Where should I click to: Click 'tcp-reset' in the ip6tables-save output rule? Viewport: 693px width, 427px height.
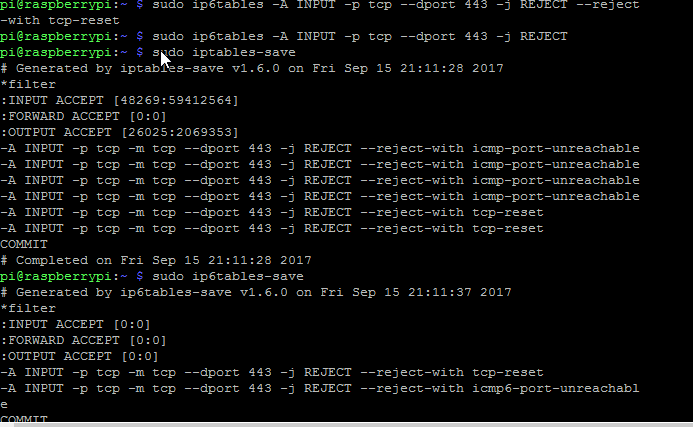click(x=507, y=372)
